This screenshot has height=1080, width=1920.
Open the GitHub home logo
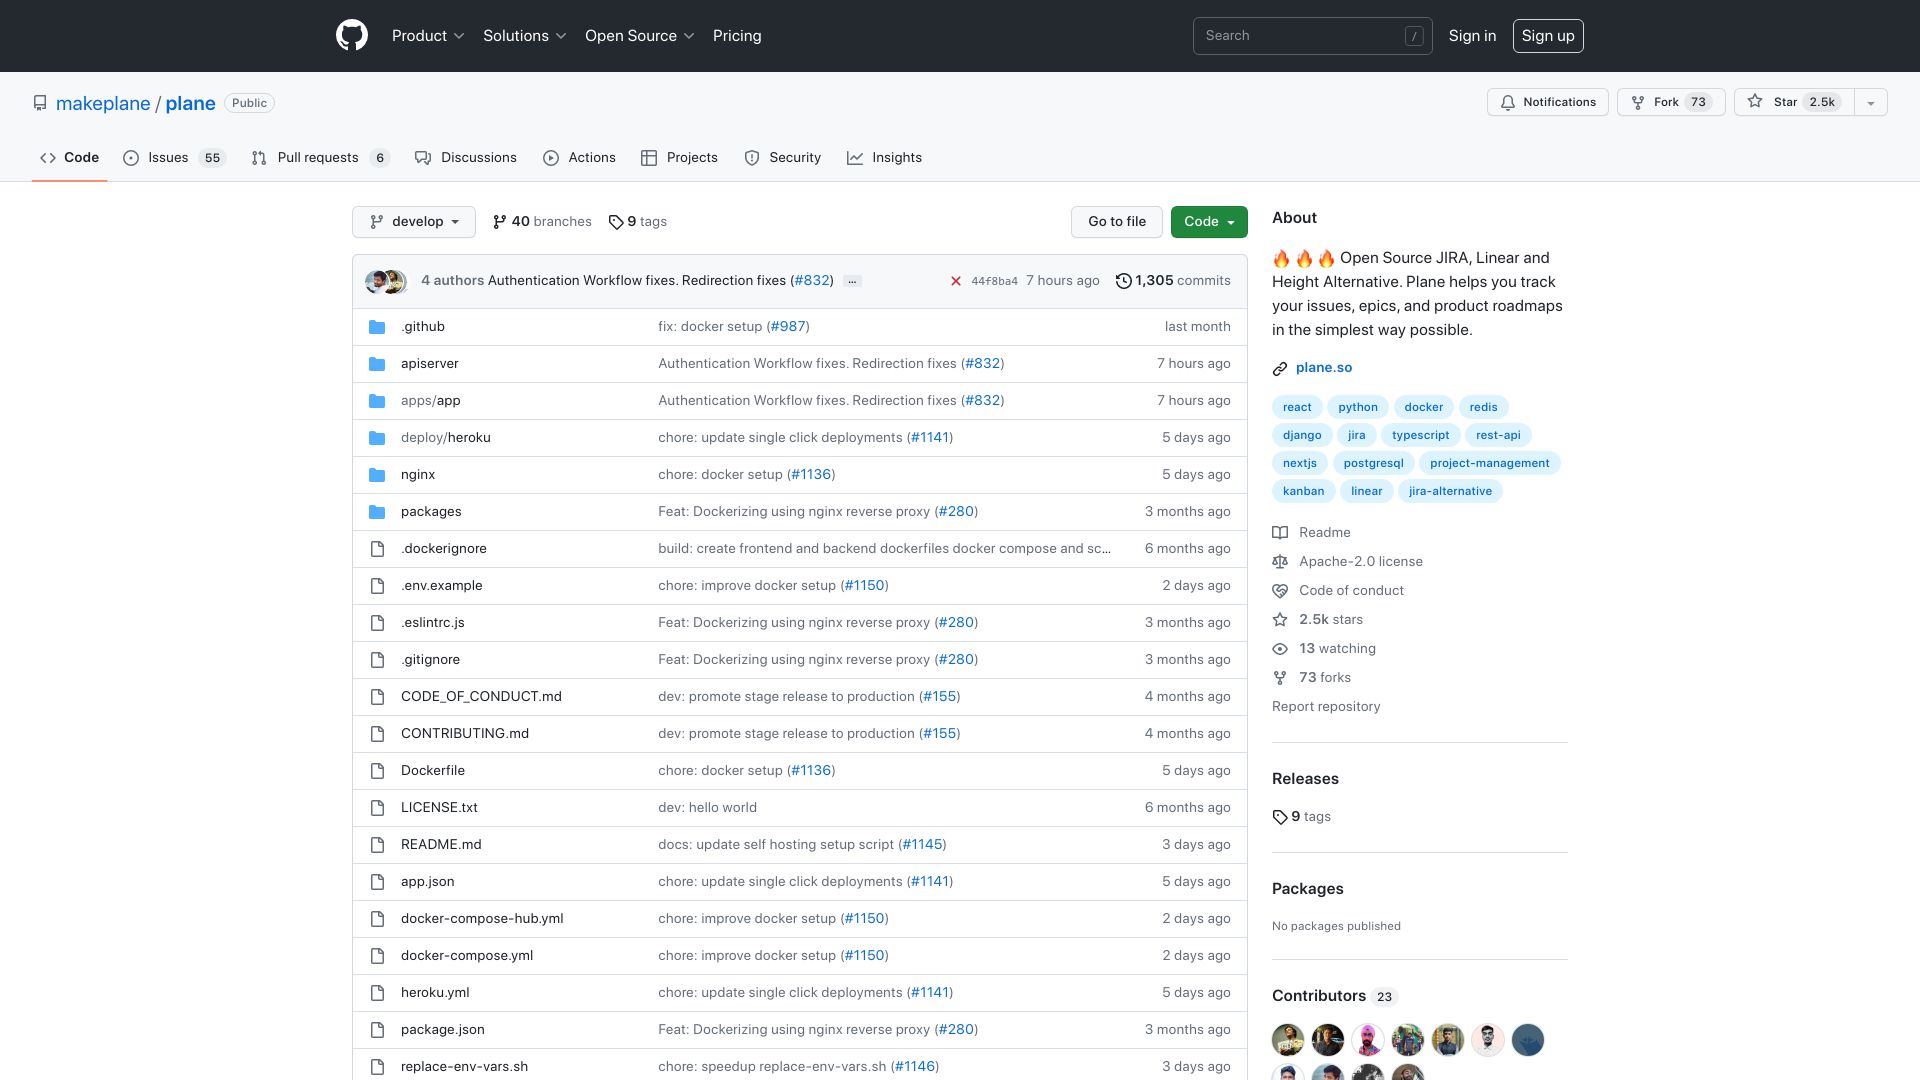(352, 36)
